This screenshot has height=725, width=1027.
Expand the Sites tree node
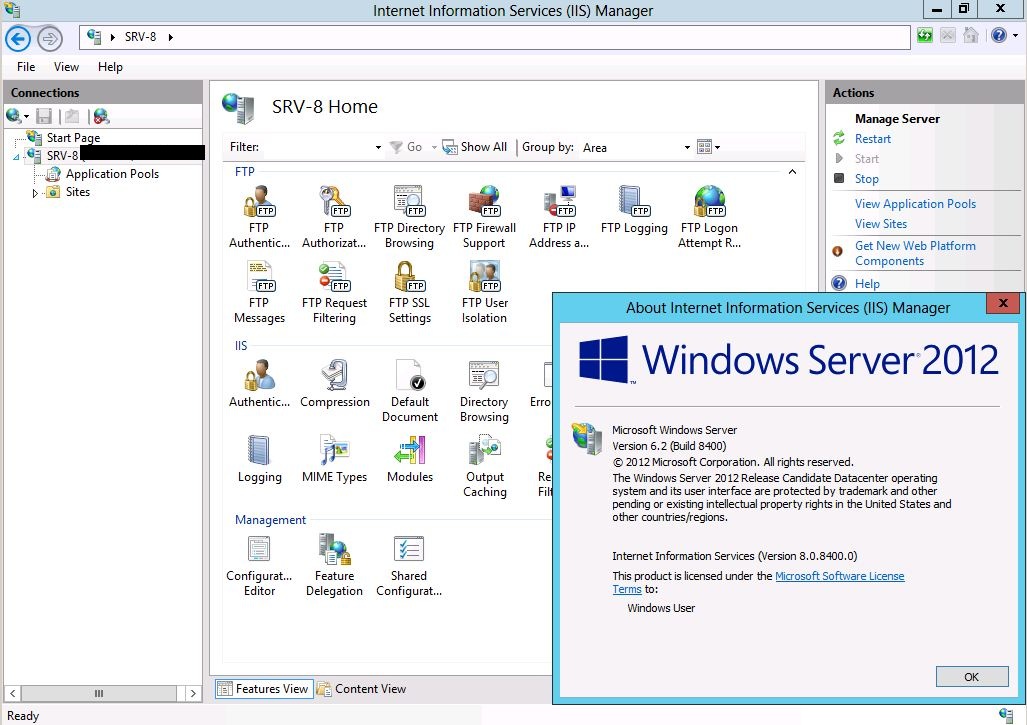point(36,193)
